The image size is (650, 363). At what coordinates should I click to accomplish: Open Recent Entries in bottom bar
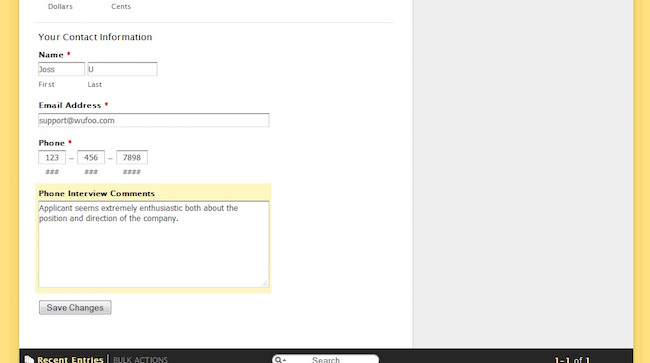click(70, 359)
